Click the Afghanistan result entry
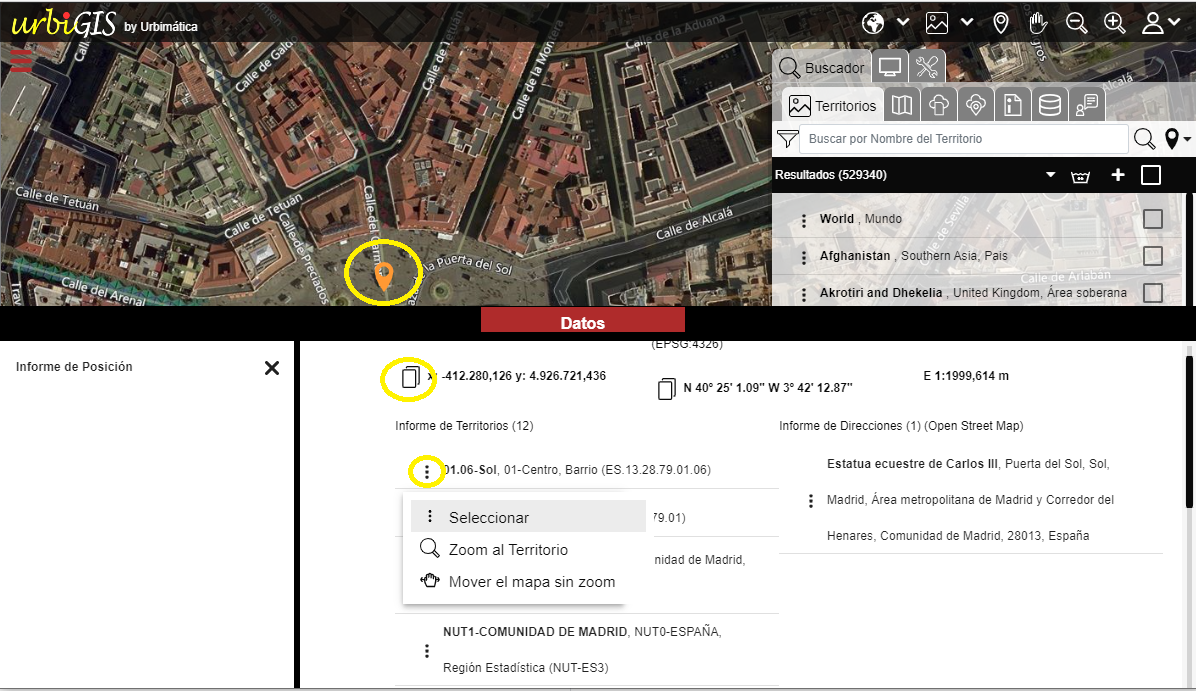The image size is (1196, 691). [x=913, y=256]
